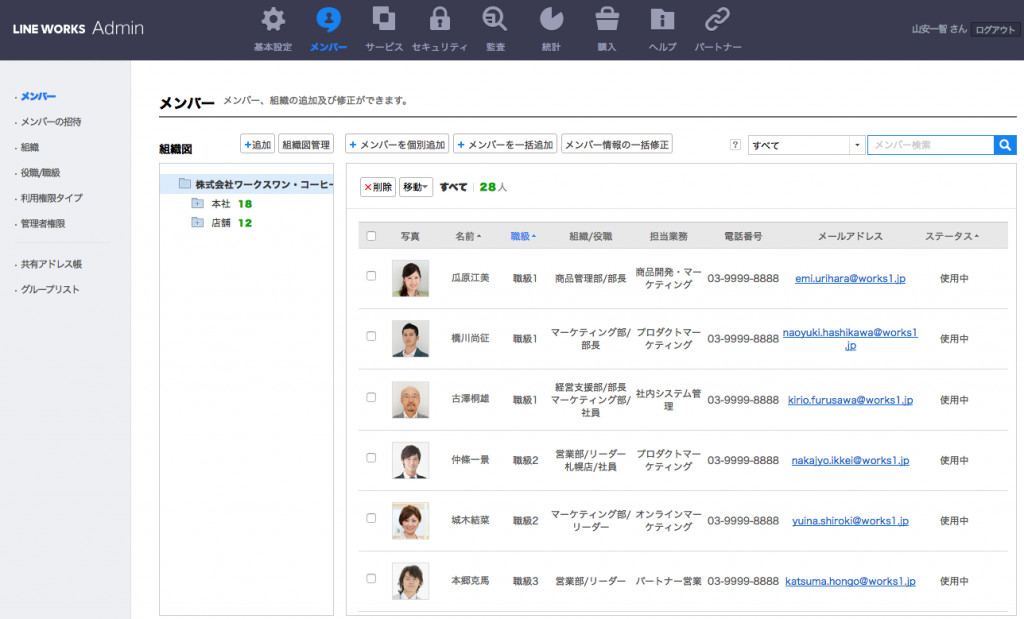Open the 統計 pie chart icon
1024x619 pixels.
click(x=550, y=20)
